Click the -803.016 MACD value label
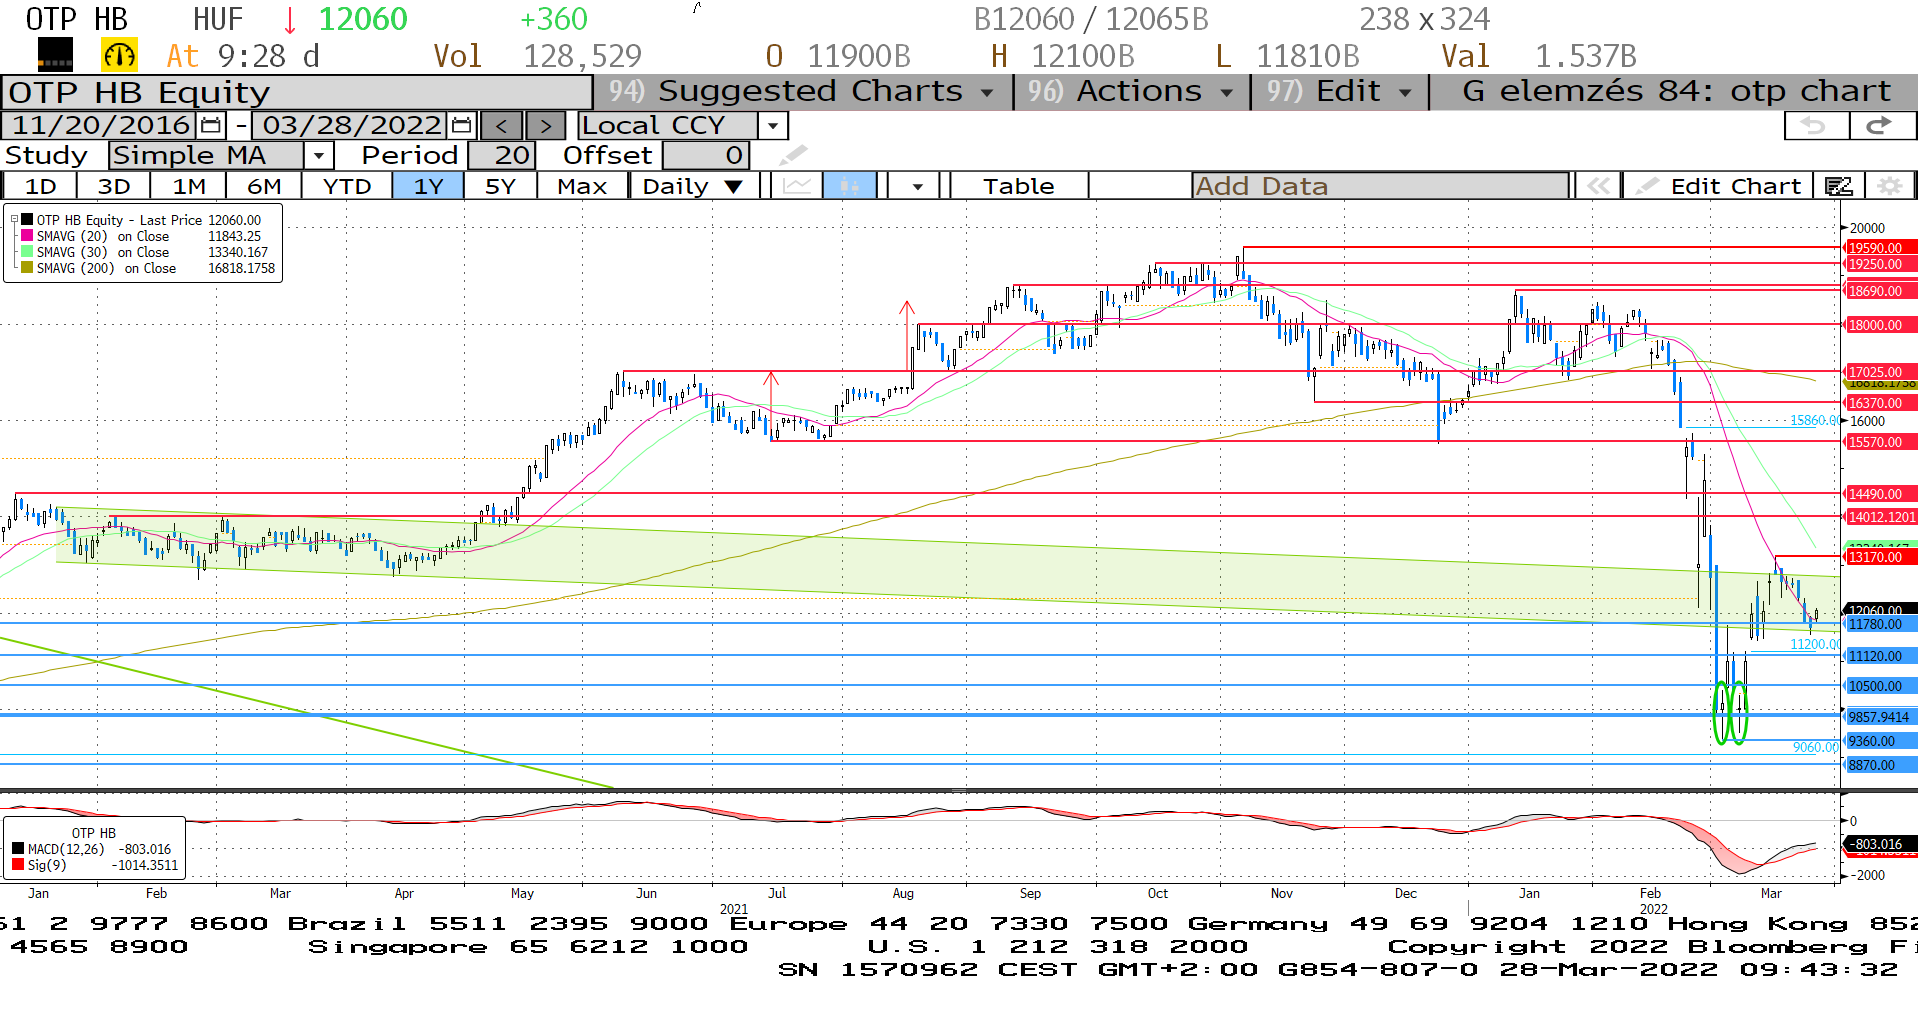Image resolution: width=1918 pixels, height=1025 pixels. click(1879, 844)
